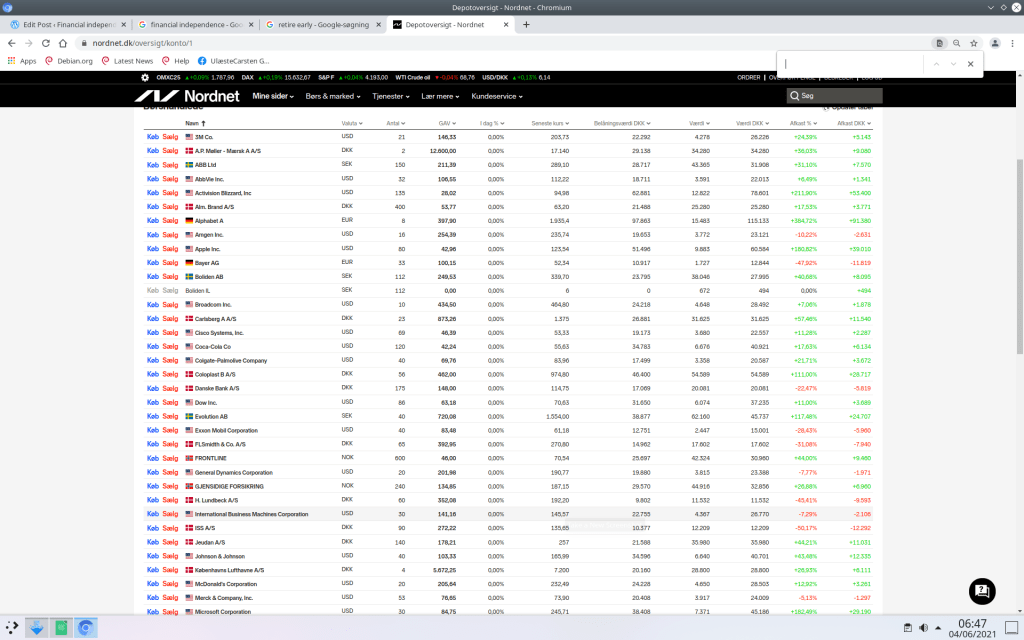Image resolution: width=1024 pixels, height=640 pixels.
Task: Click the Chromium icon in taskbar
Action: coord(86,628)
